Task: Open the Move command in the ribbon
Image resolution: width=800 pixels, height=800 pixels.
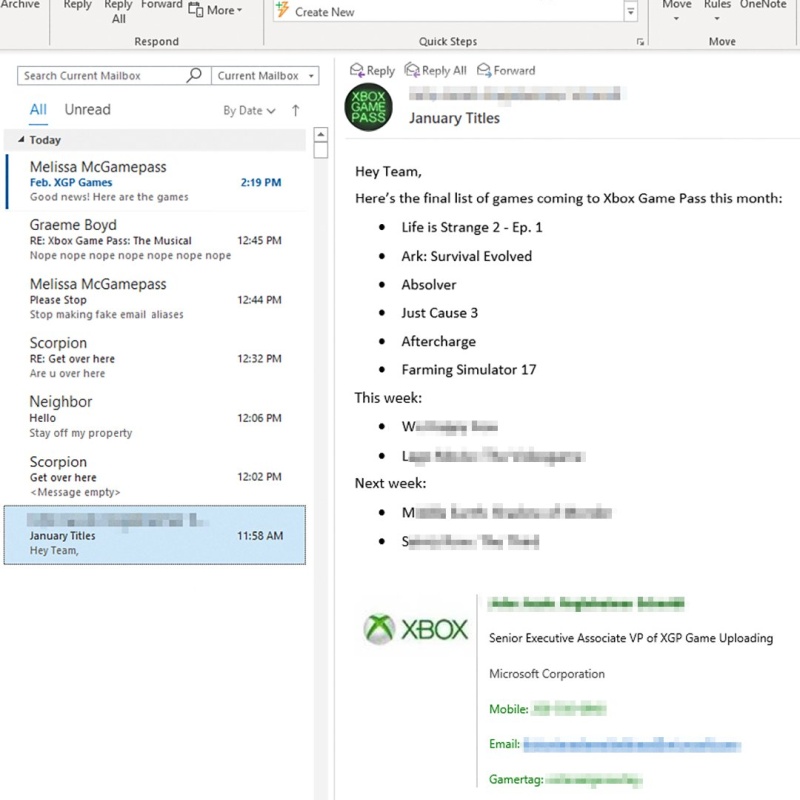Action: point(676,10)
